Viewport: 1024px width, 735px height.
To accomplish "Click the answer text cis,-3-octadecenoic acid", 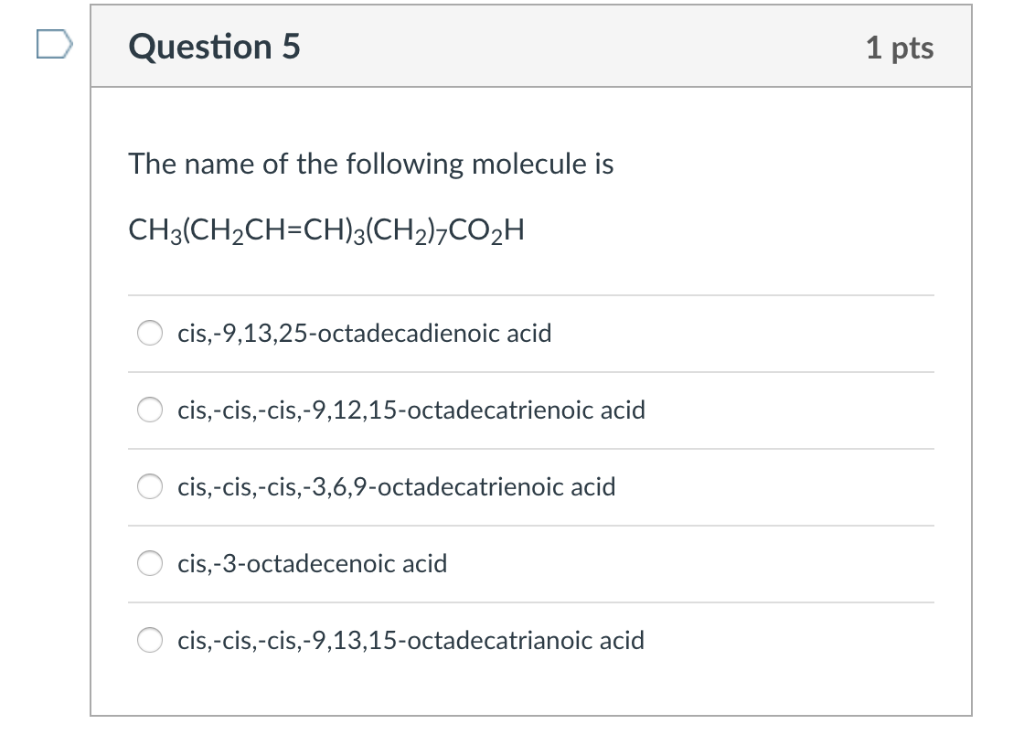I will click(x=312, y=564).
